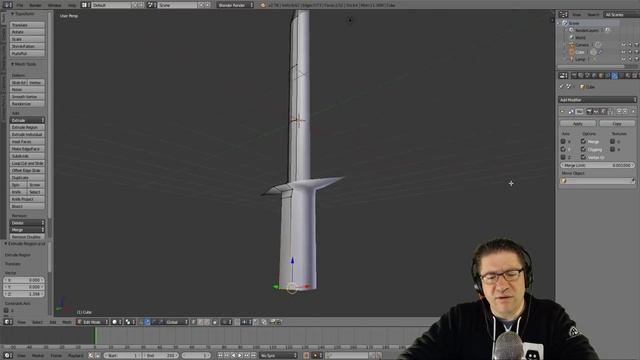
Task: Open the No Sync dropdown in timeline
Action: coord(279,356)
